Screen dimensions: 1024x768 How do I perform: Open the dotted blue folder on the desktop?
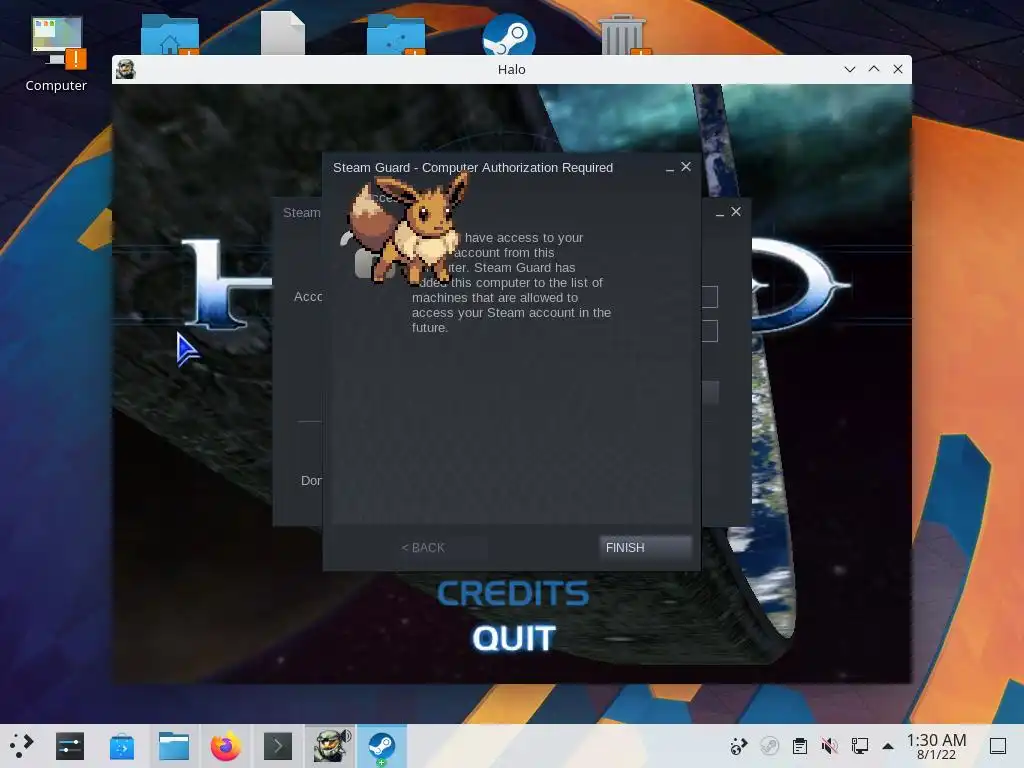coord(396,34)
